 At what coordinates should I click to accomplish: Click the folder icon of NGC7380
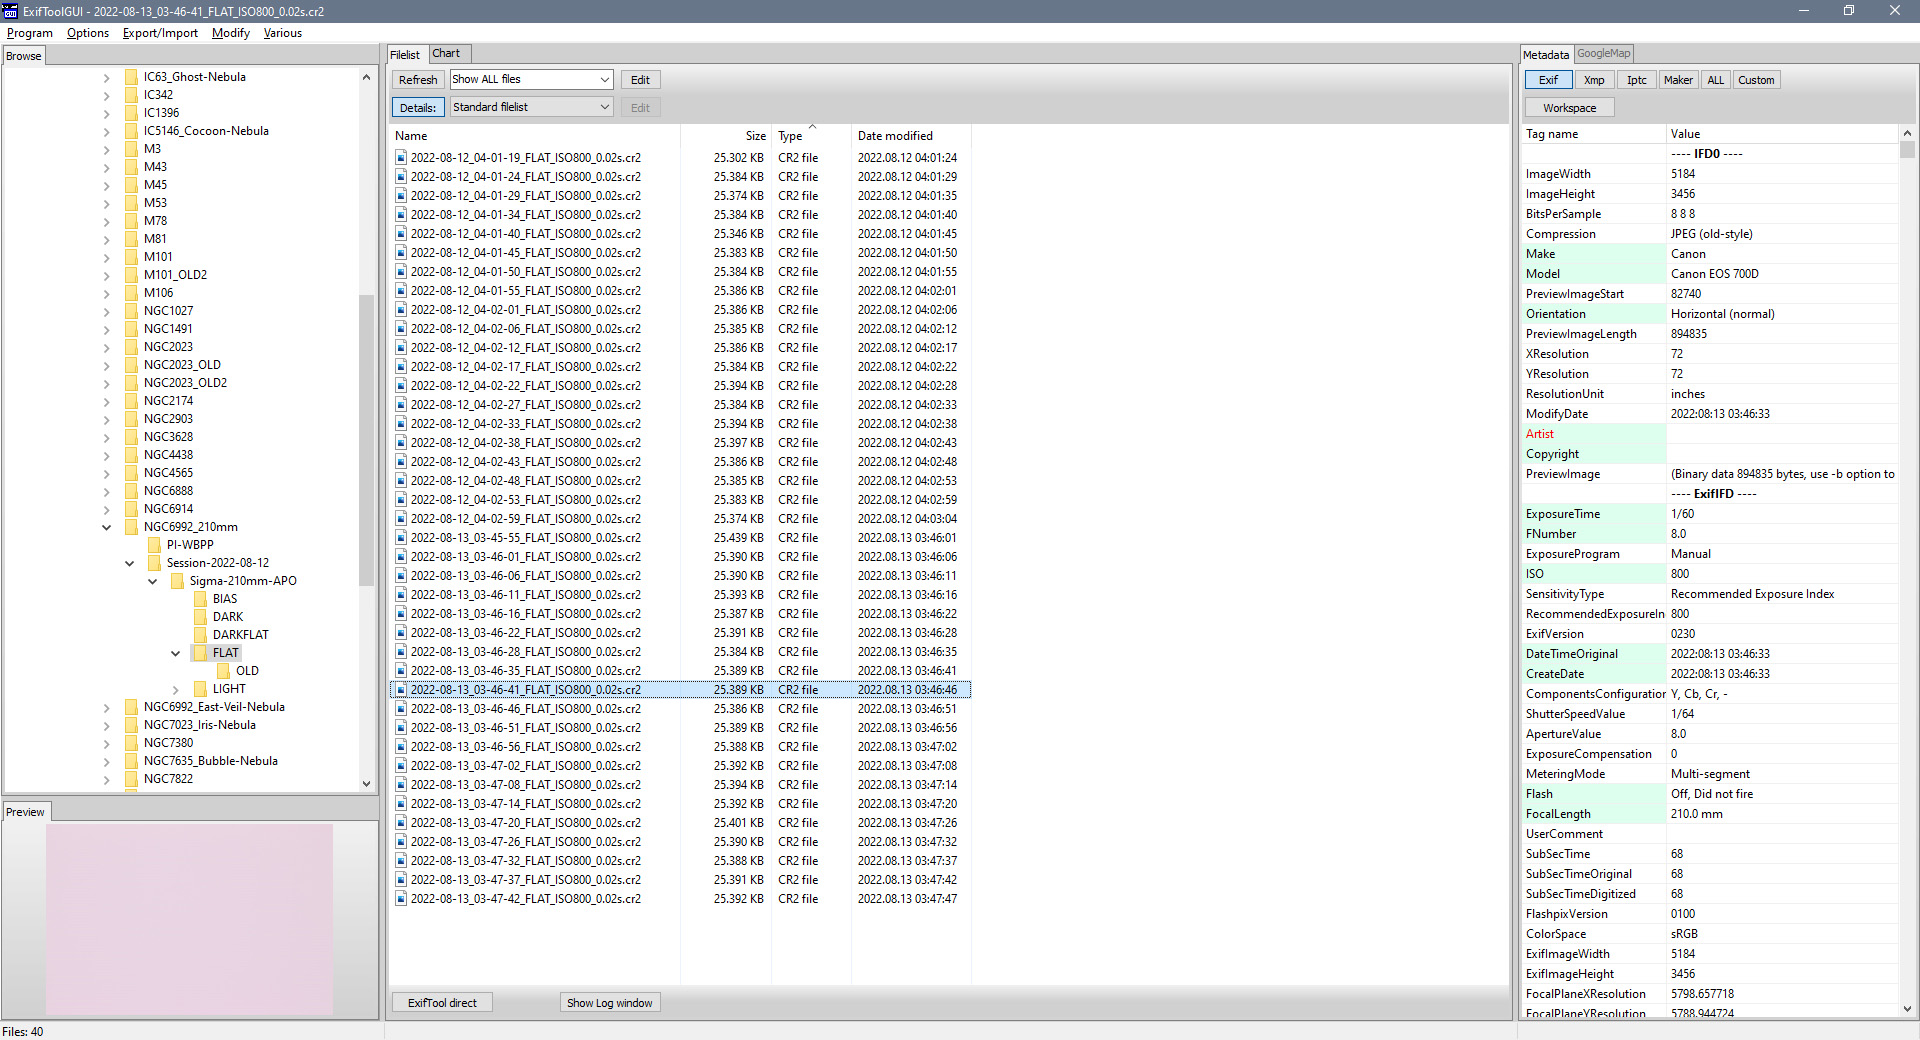pyautogui.click(x=131, y=743)
